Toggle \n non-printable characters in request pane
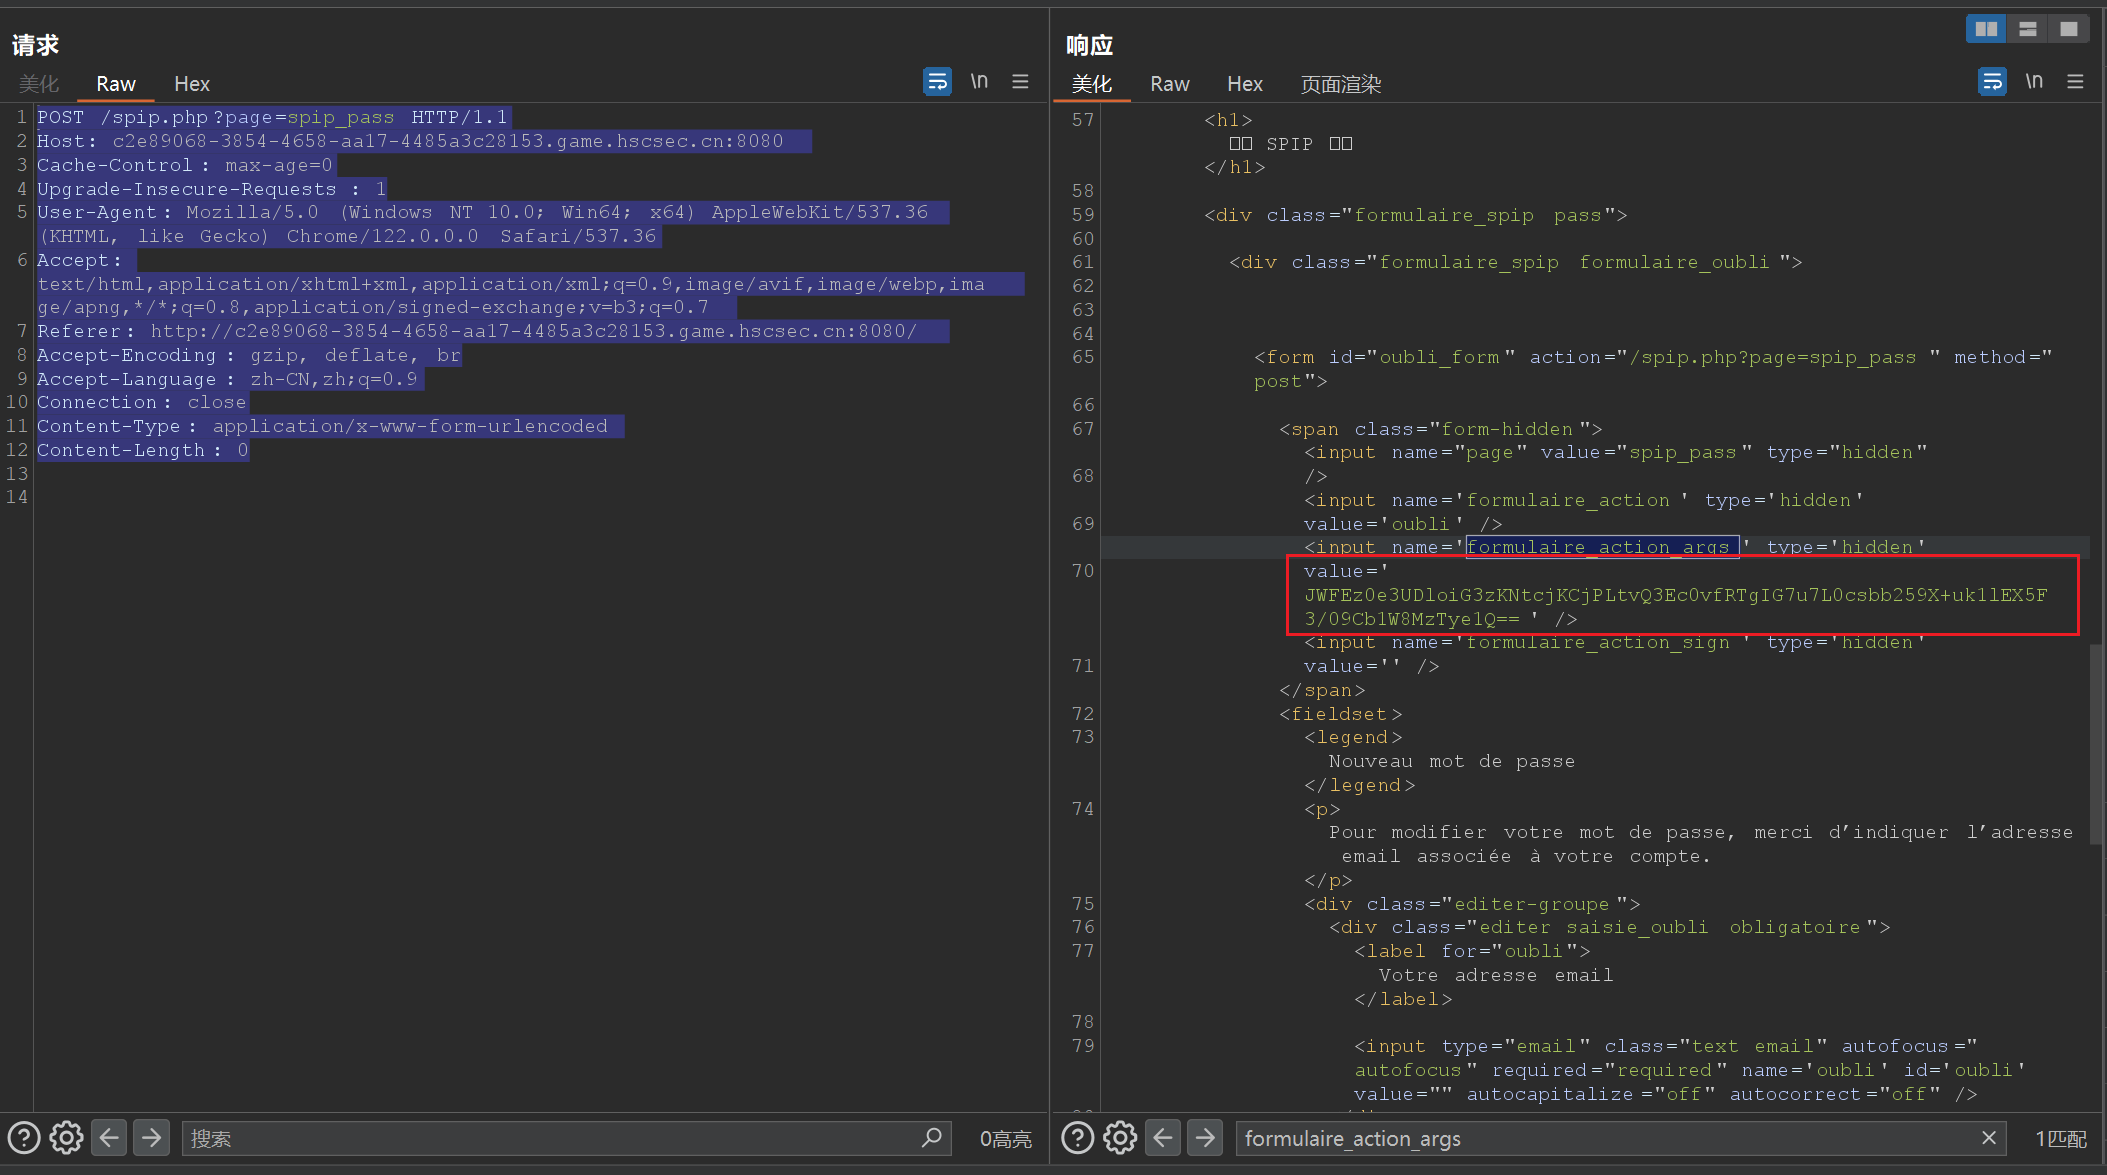Viewport: 2107px width, 1175px height. [x=979, y=81]
